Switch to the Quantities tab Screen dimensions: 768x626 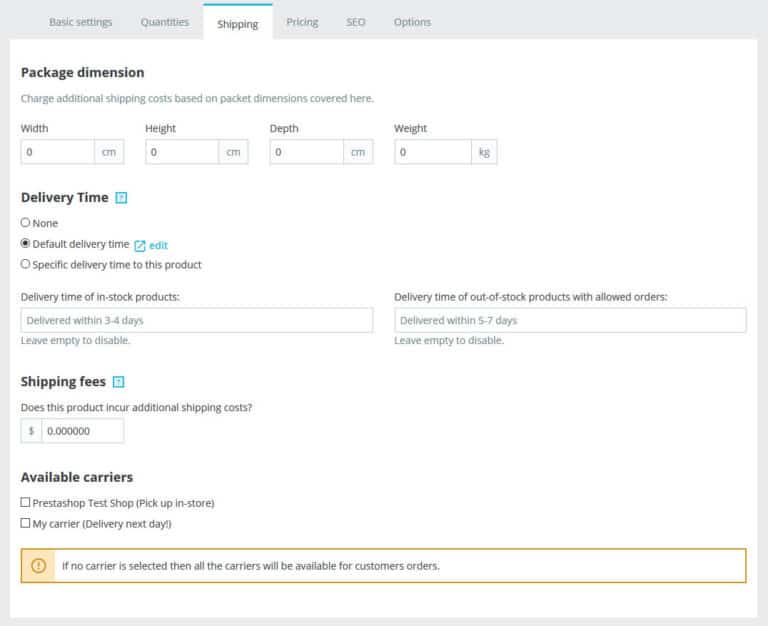[x=164, y=22]
